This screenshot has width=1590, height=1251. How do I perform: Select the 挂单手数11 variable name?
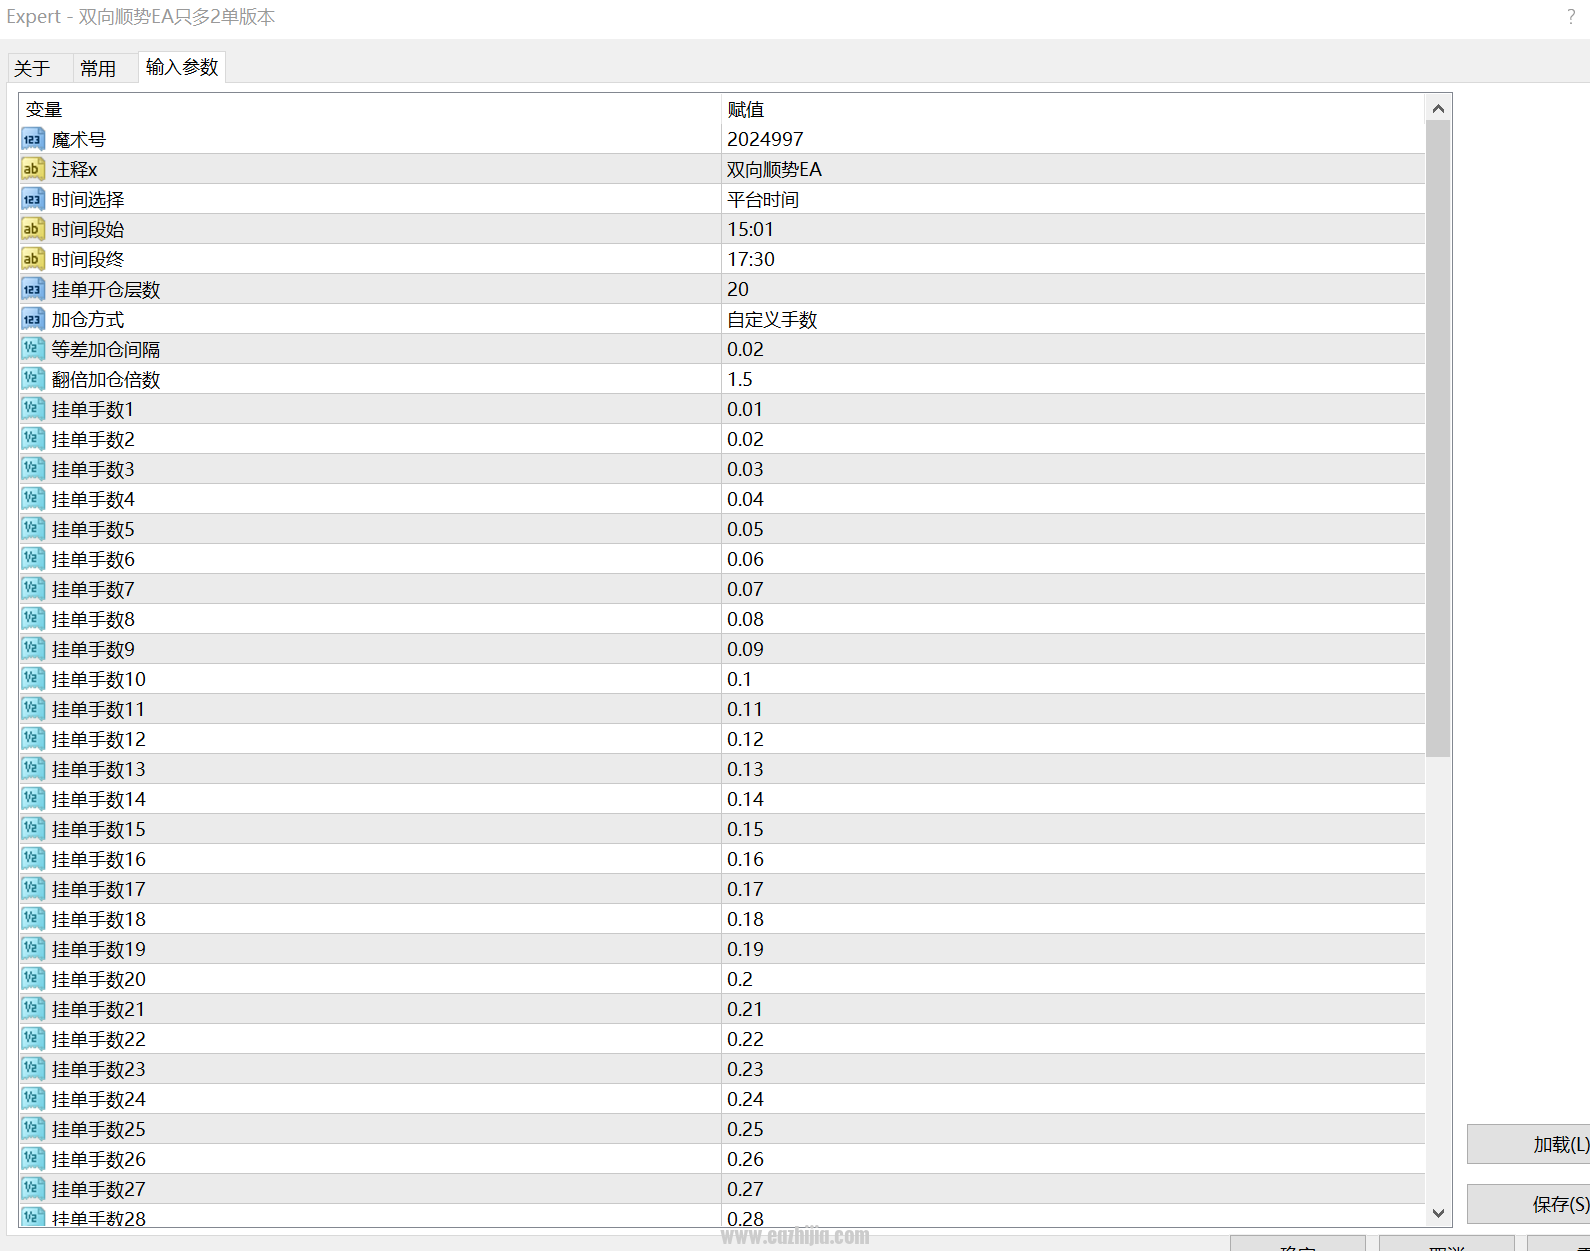pos(98,709)
